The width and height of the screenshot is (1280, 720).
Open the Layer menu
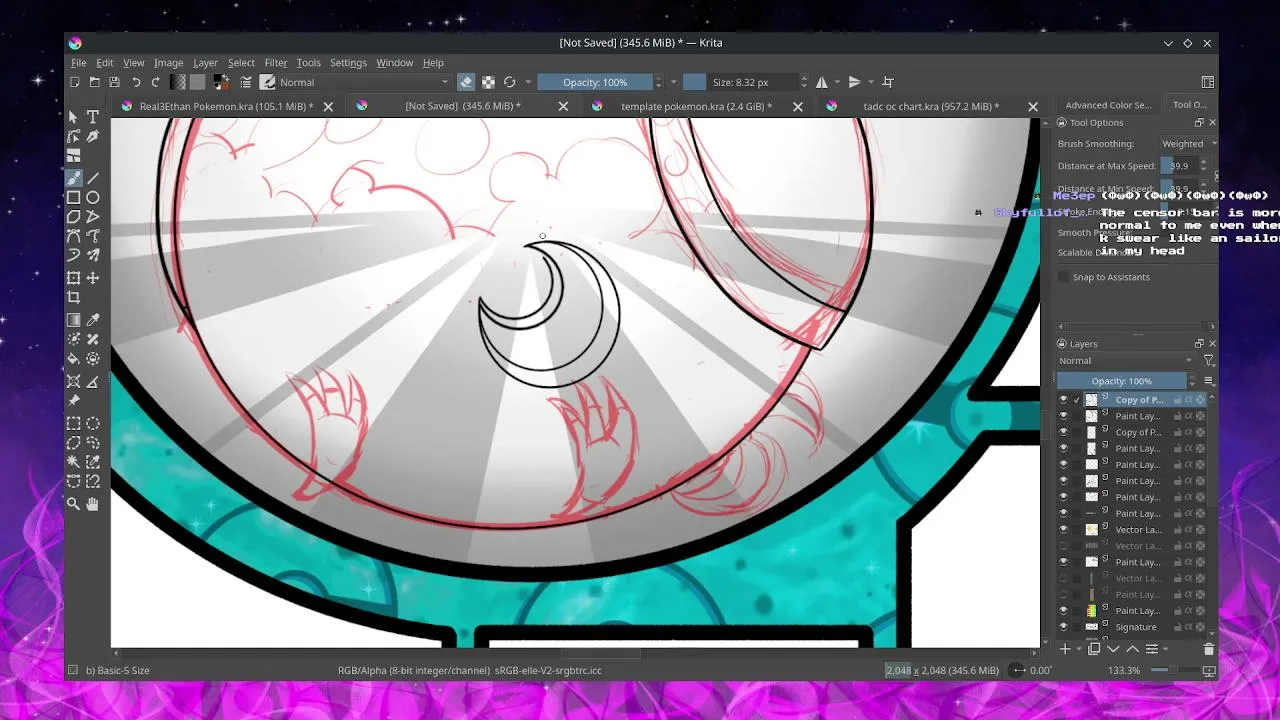(x=205, y=62)
